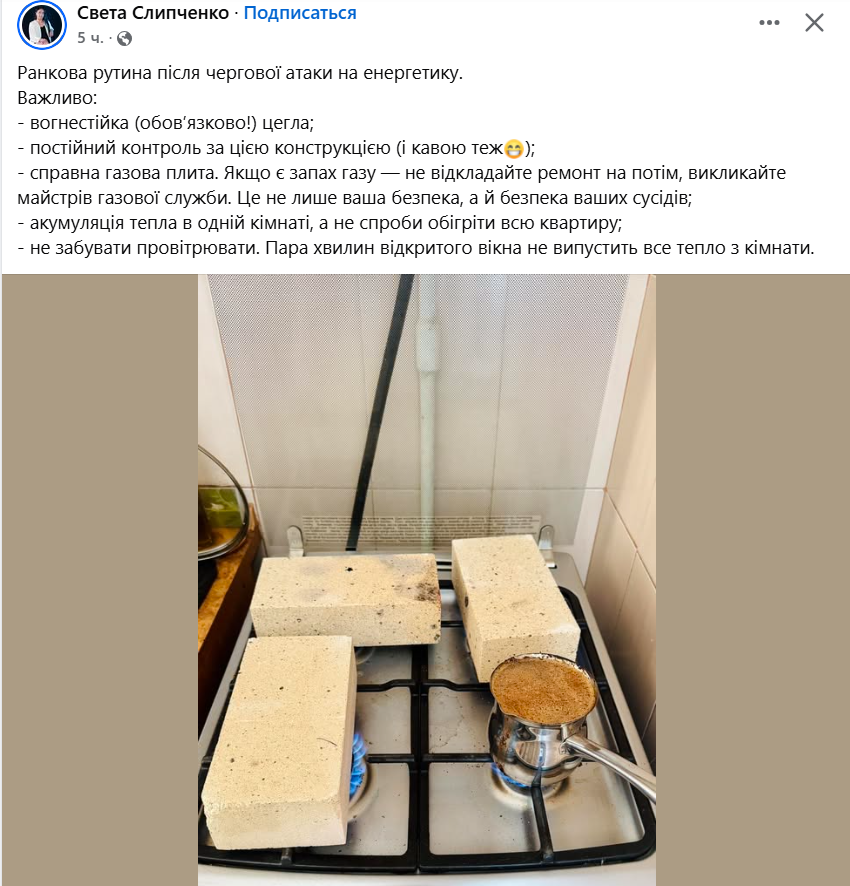This screenshot has width=850, height=886.
Task: Open the three-dot post options menu
Action: pyautogui.click(x=769, y=23)
